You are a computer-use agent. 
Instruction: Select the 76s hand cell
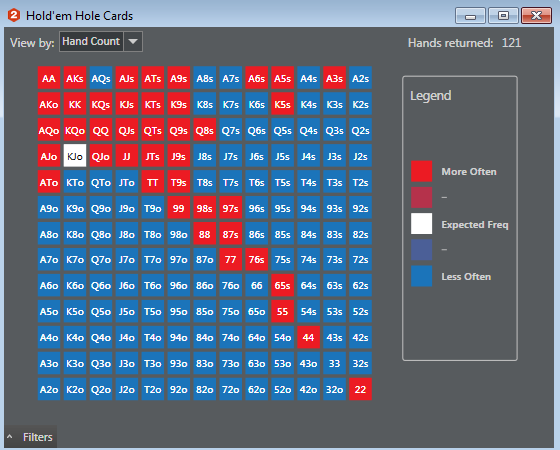pos(256,259)
